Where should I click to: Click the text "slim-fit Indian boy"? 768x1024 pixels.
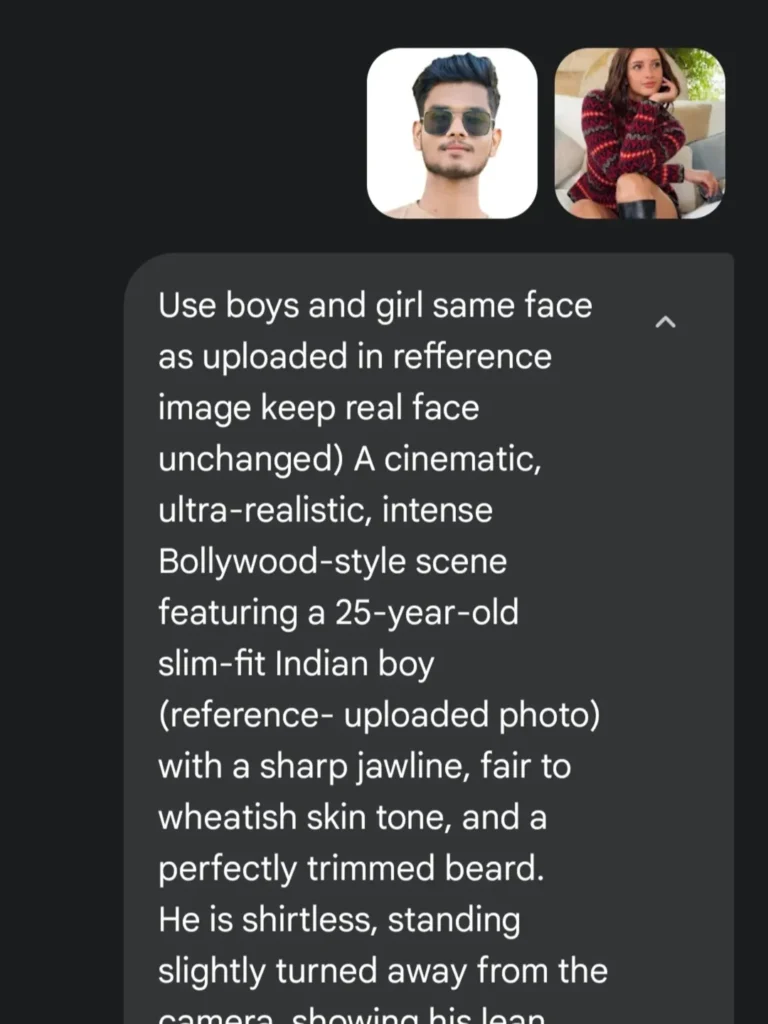295,663
